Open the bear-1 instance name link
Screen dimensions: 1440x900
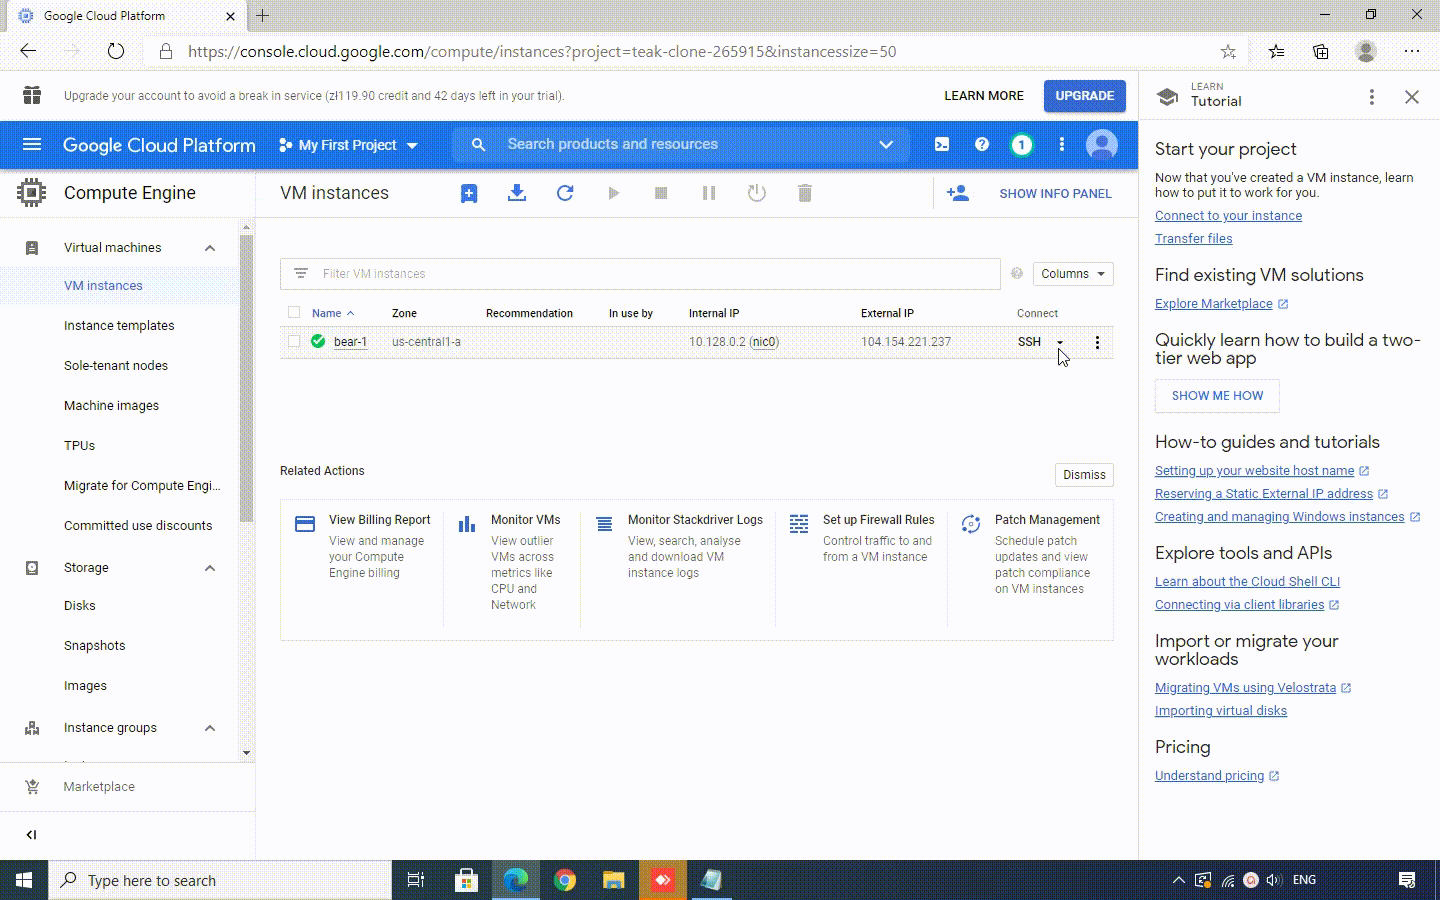350,342
